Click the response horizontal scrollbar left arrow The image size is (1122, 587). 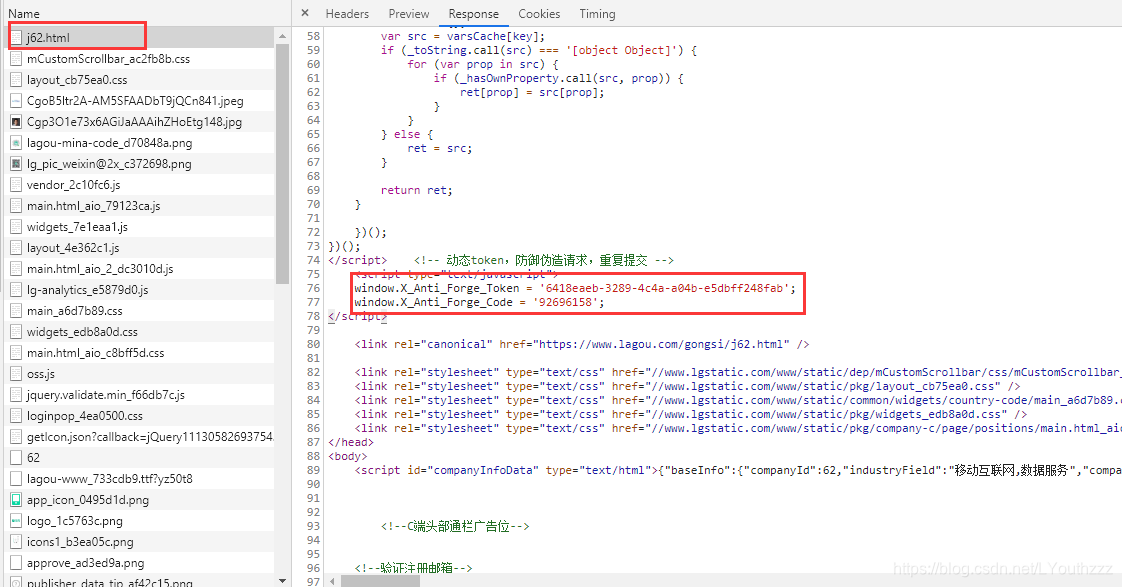coord(333,581)
